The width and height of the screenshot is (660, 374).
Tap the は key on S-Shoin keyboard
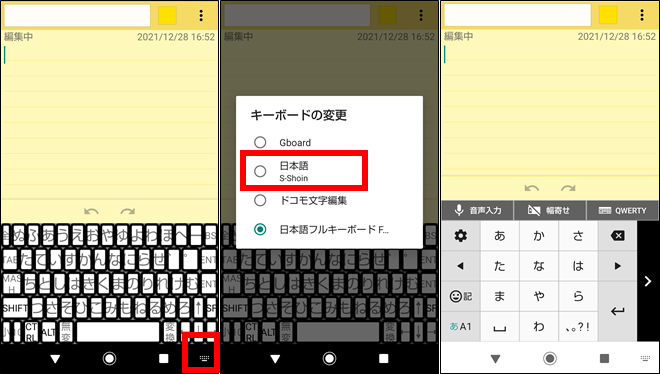tap(578, 266)
